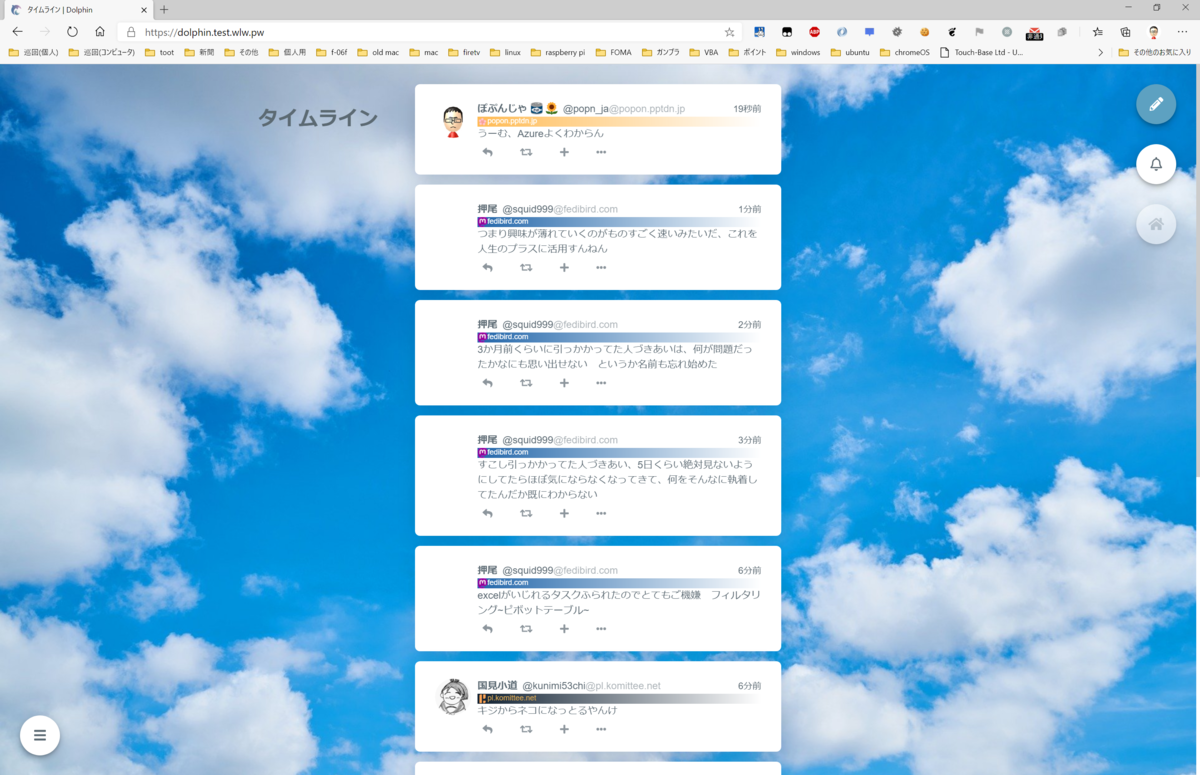1200x775 pixels.
Task: Open a new browser tab
Action: [164, 9]
